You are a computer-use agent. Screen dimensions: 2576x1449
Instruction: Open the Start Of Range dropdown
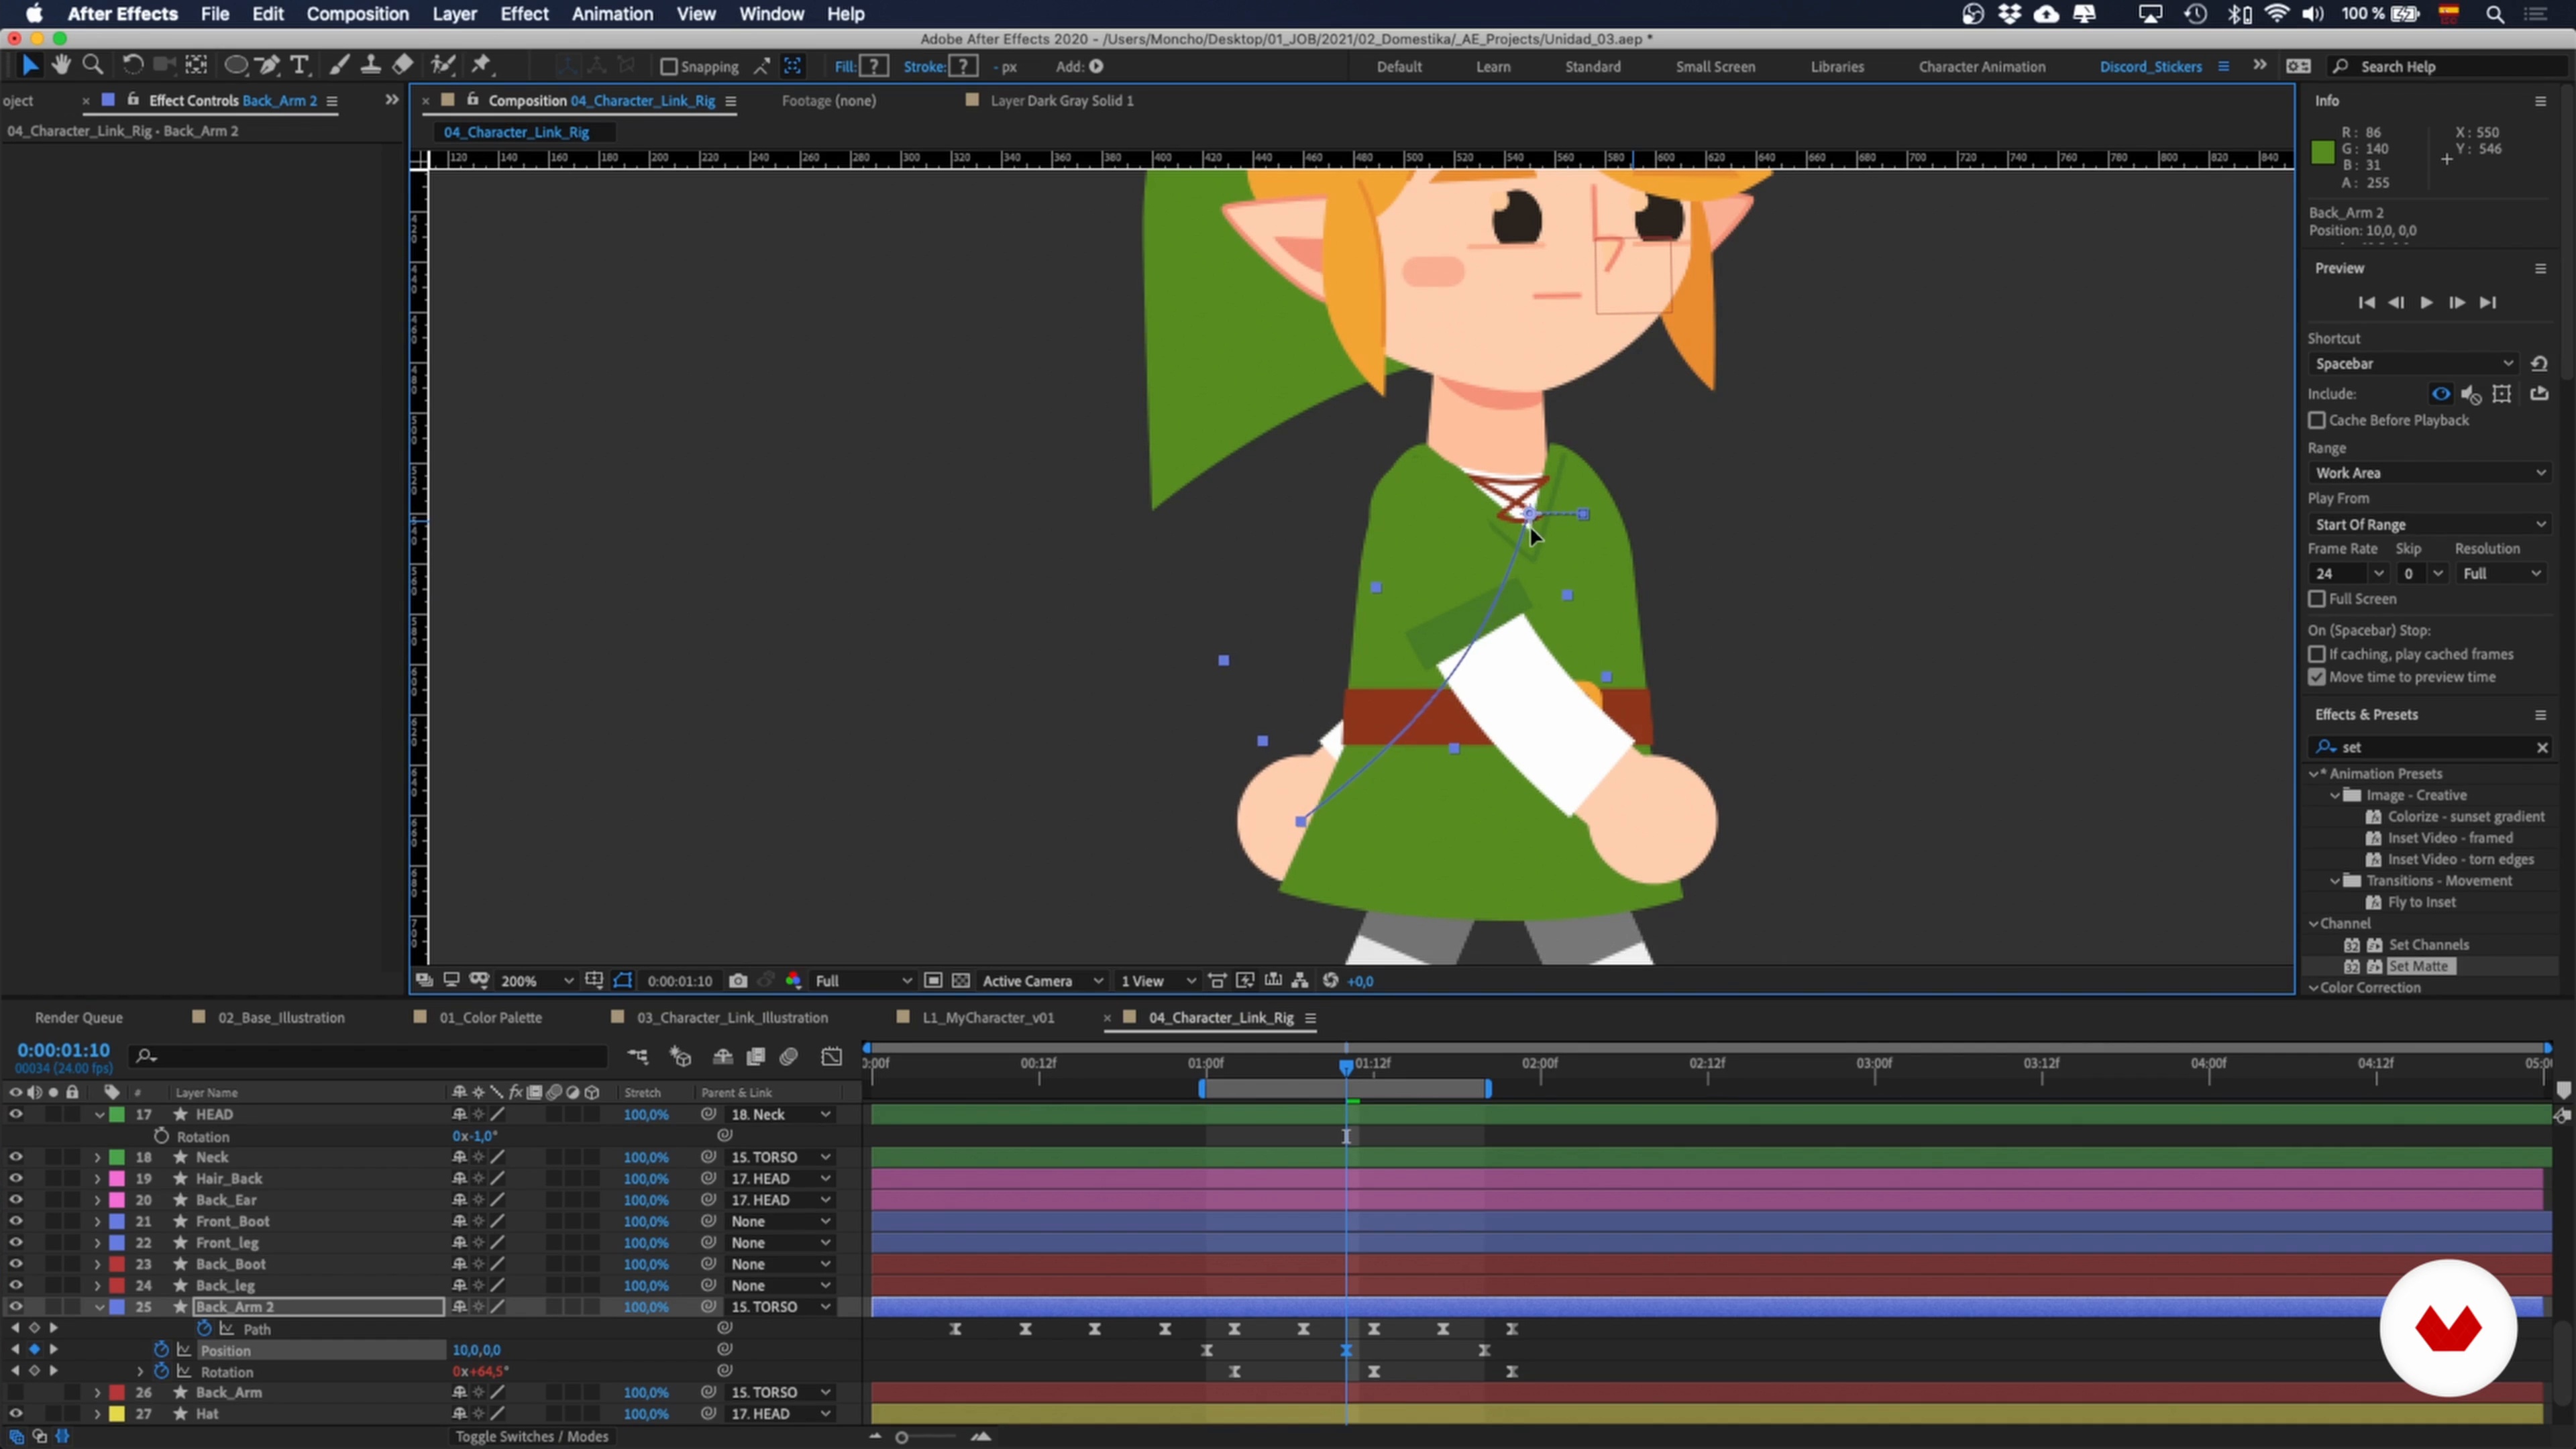pos(2430,525)
